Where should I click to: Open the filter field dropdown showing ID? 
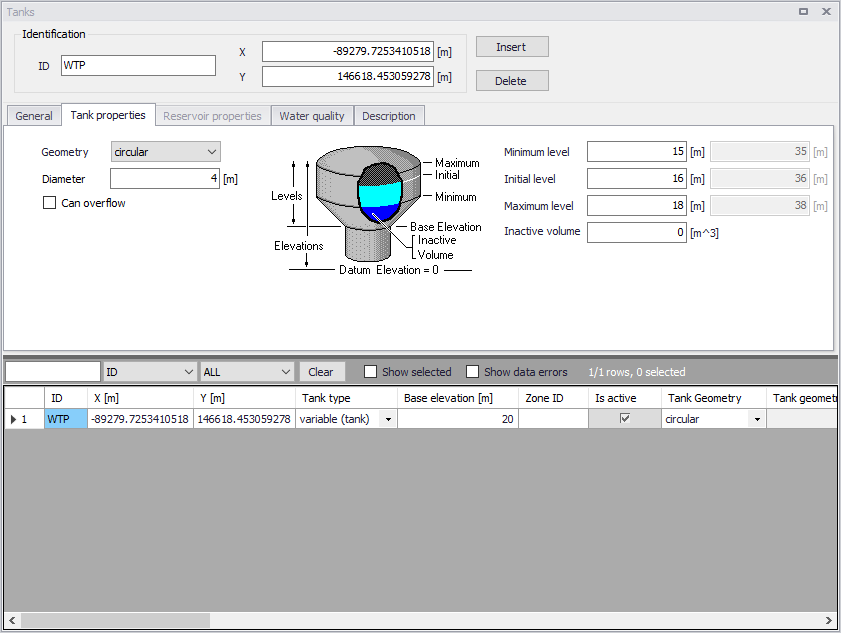149,372
